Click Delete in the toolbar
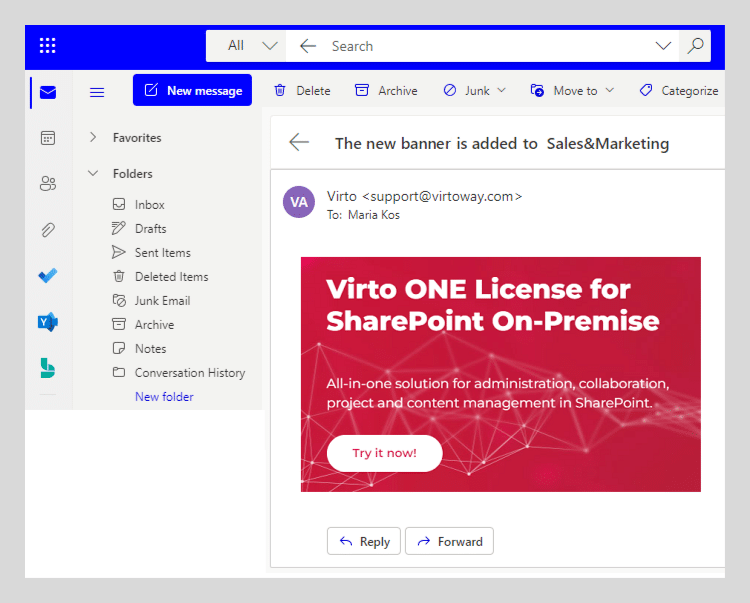 (x=302, y=90)
